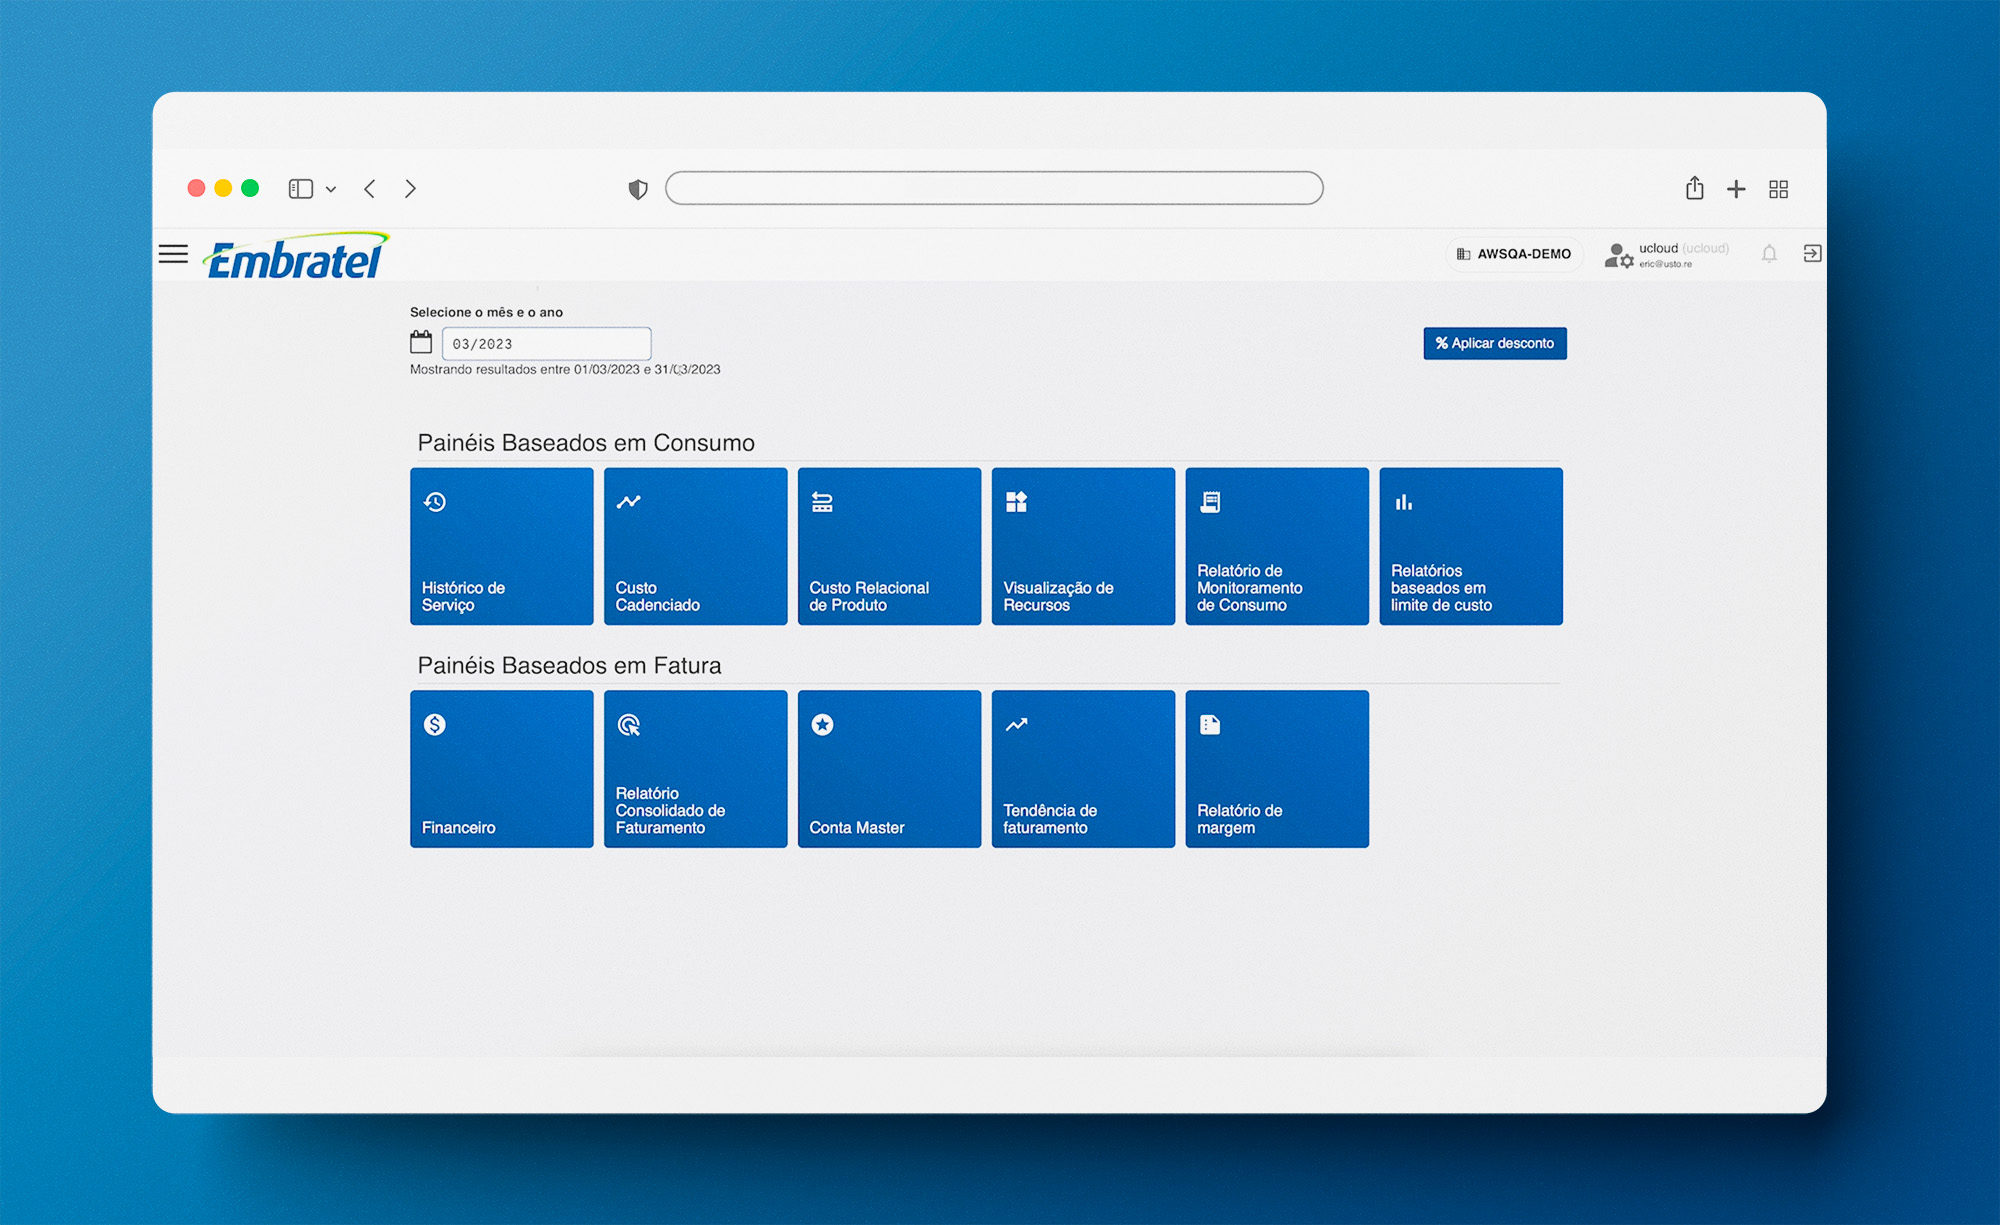Open the Tendência de faturamento panel

coord(1084,769)
